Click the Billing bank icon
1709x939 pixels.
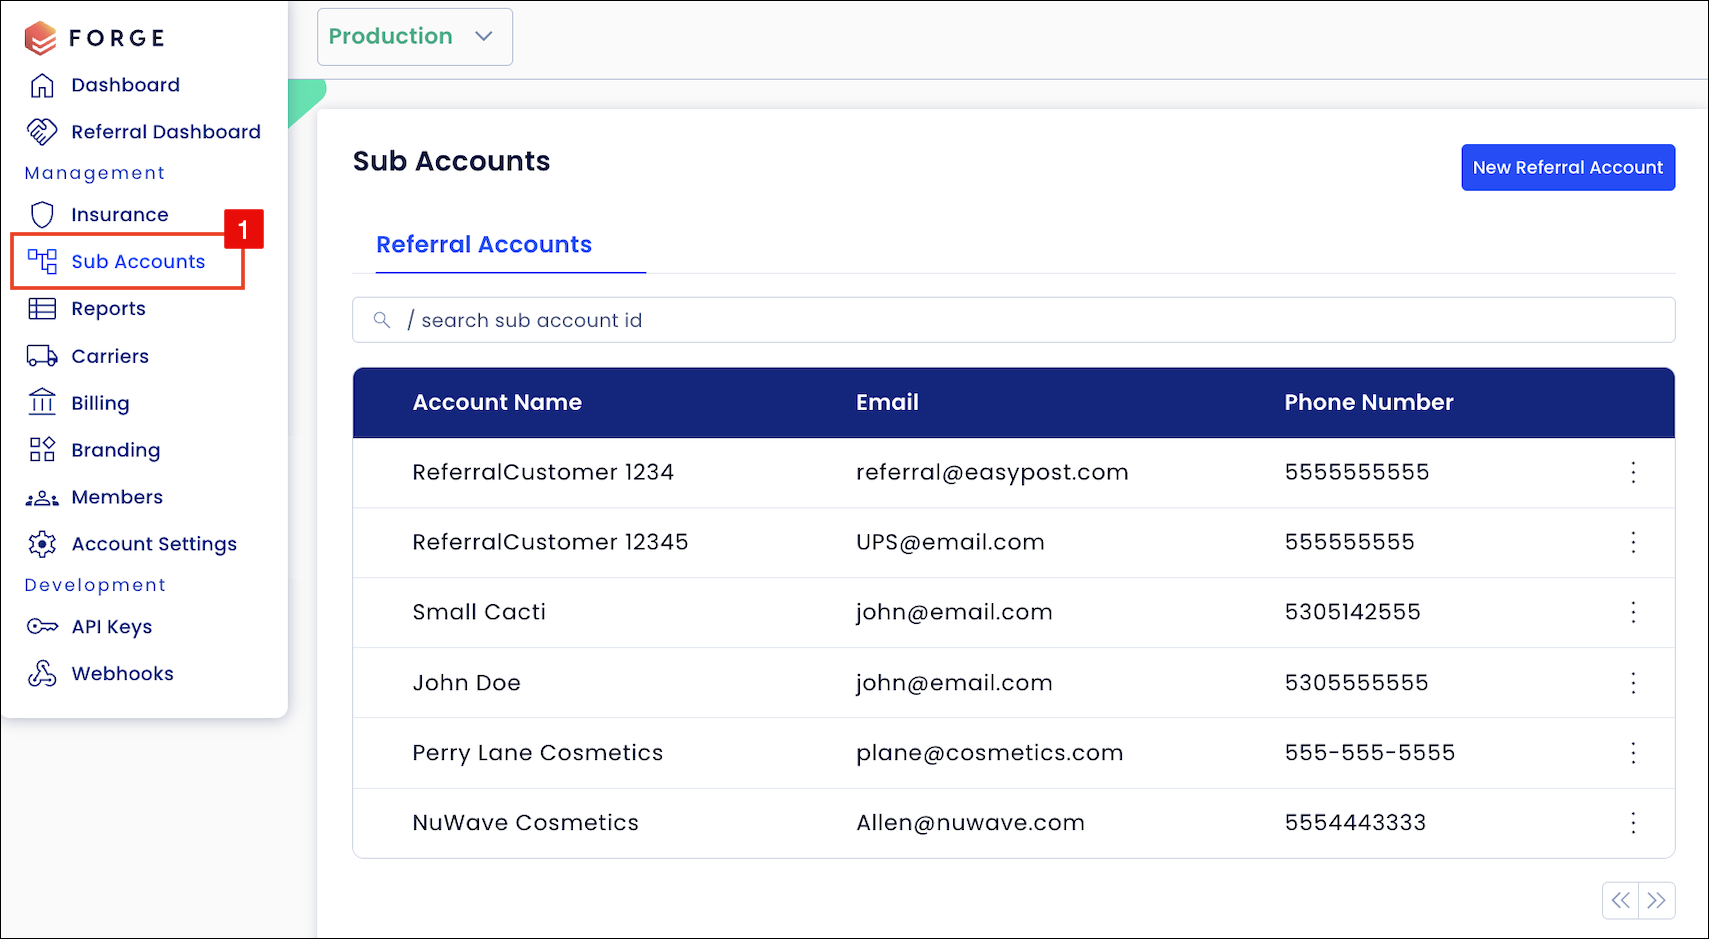tap(42, 402)
